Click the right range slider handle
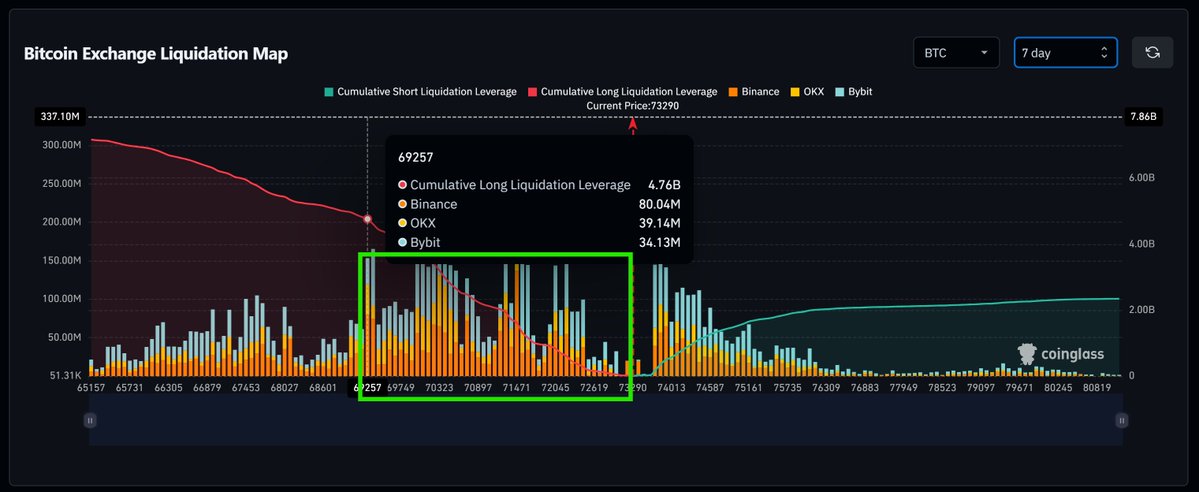The width and height of the screenshot is (1199, 492). click(x=1121, y=422)
